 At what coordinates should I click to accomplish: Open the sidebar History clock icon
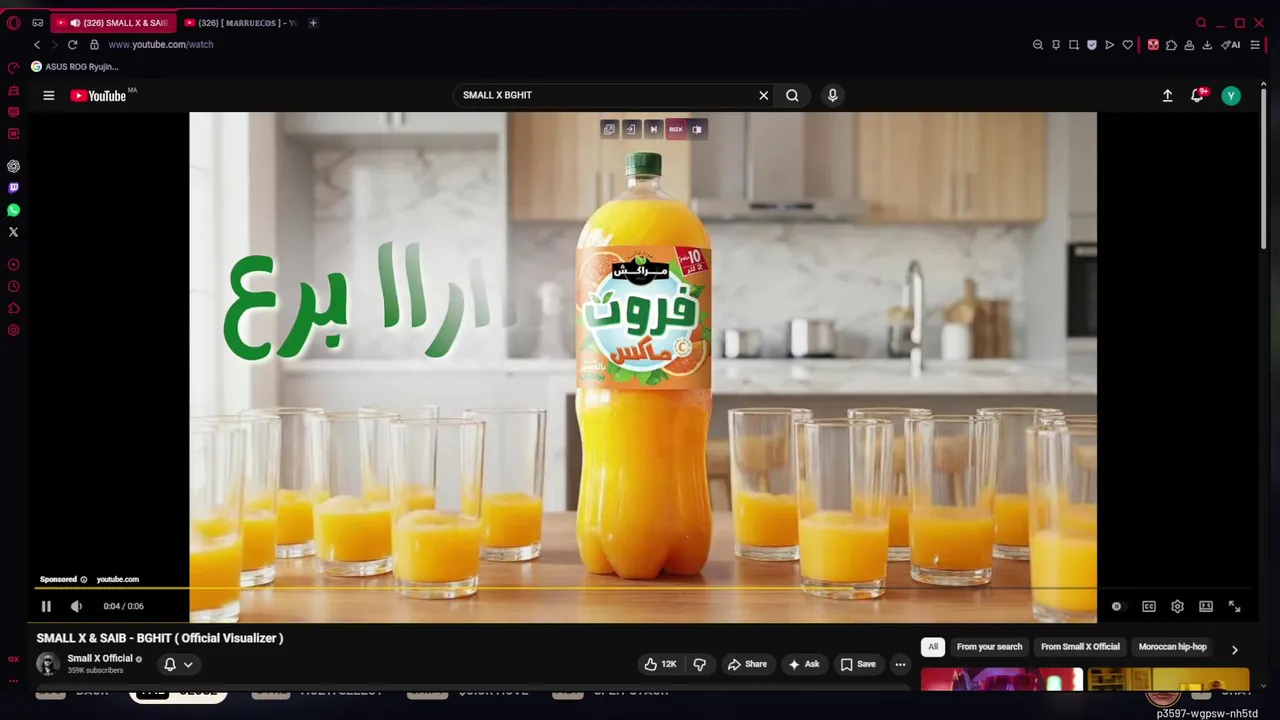tap(13, 287)
